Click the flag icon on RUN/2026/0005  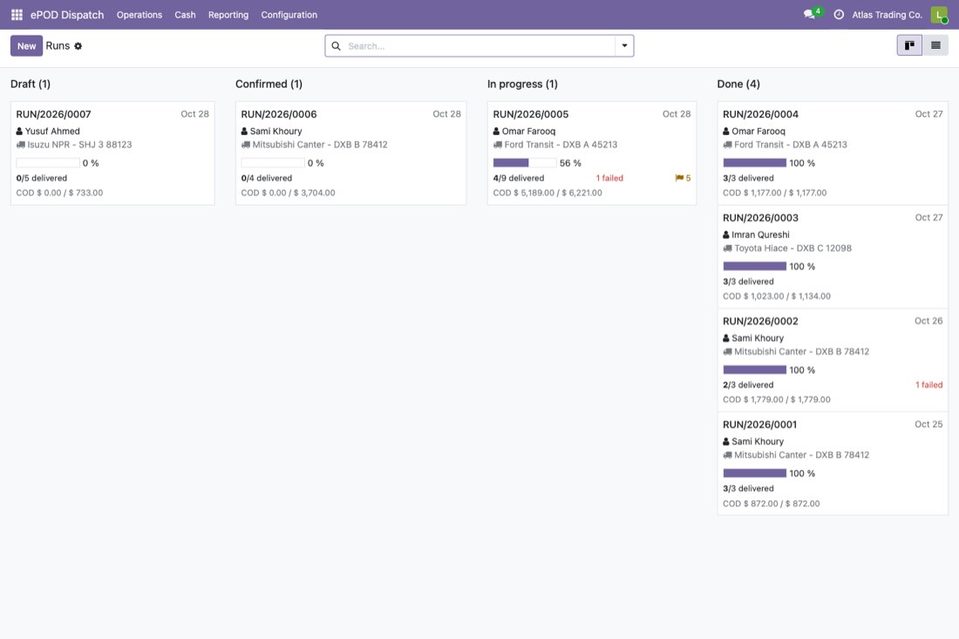[x=679, y=178]
